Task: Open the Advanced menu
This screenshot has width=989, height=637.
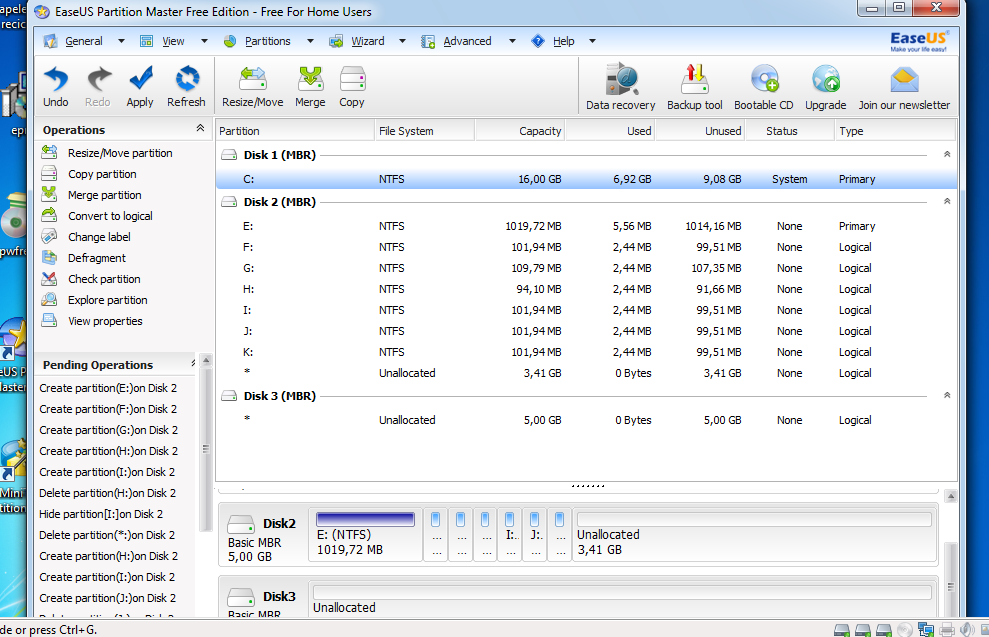Action: pyautogui.click(x=467, y=41)
